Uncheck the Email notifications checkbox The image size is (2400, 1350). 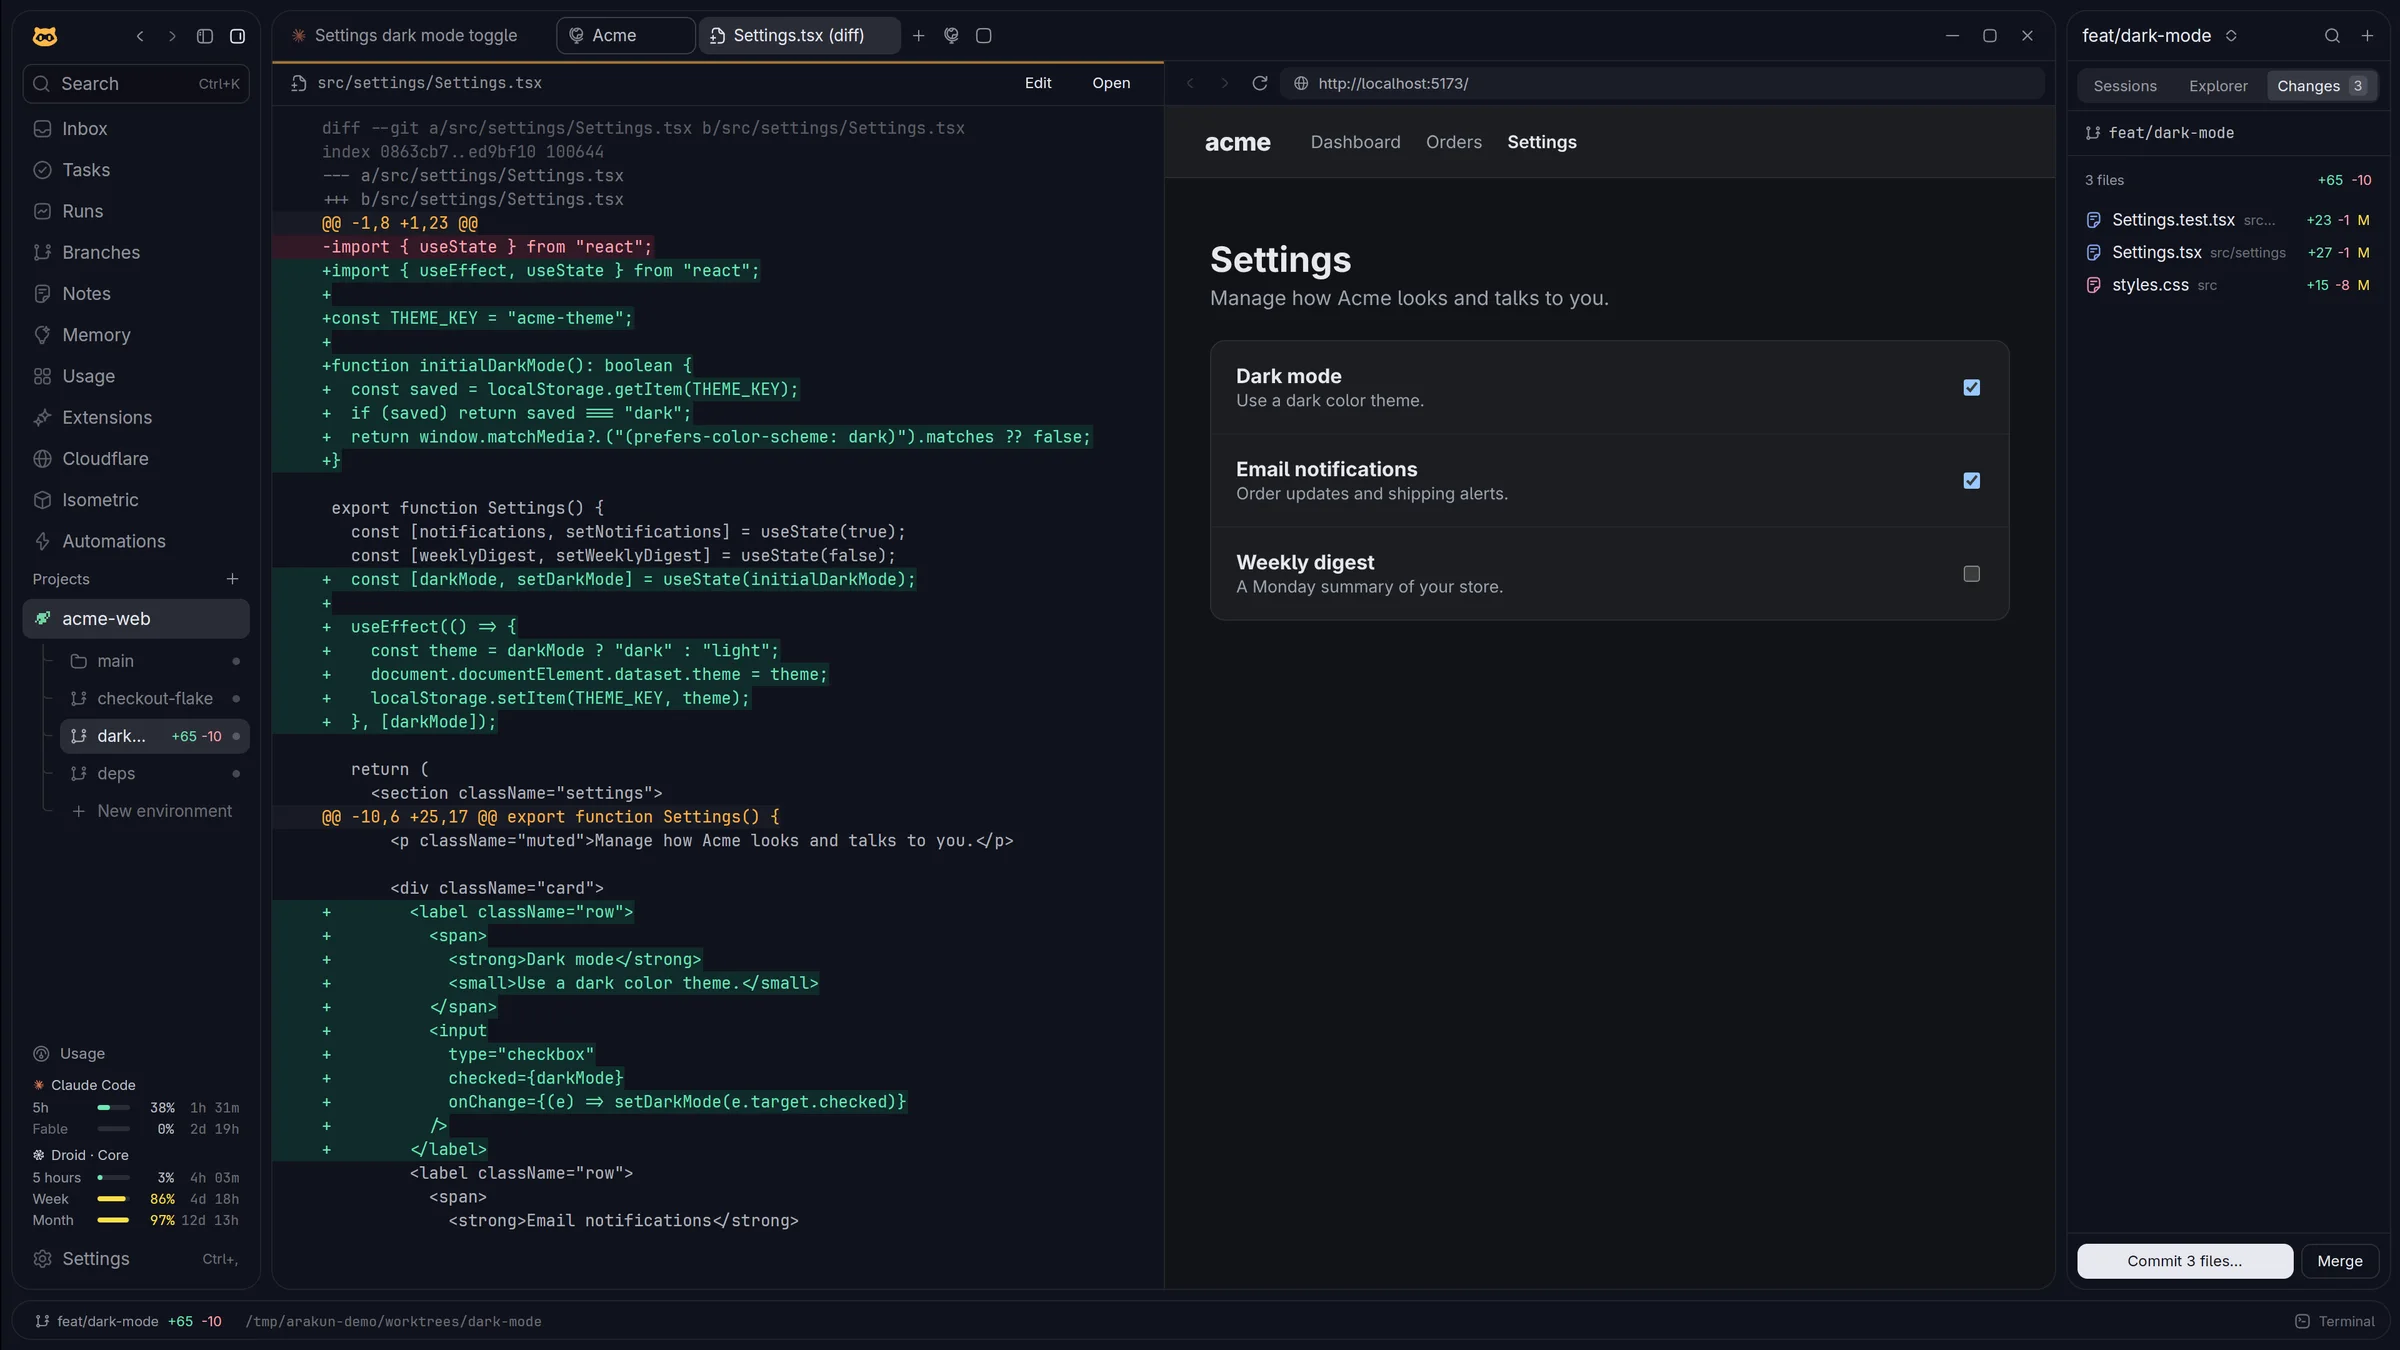point(1971,480)
